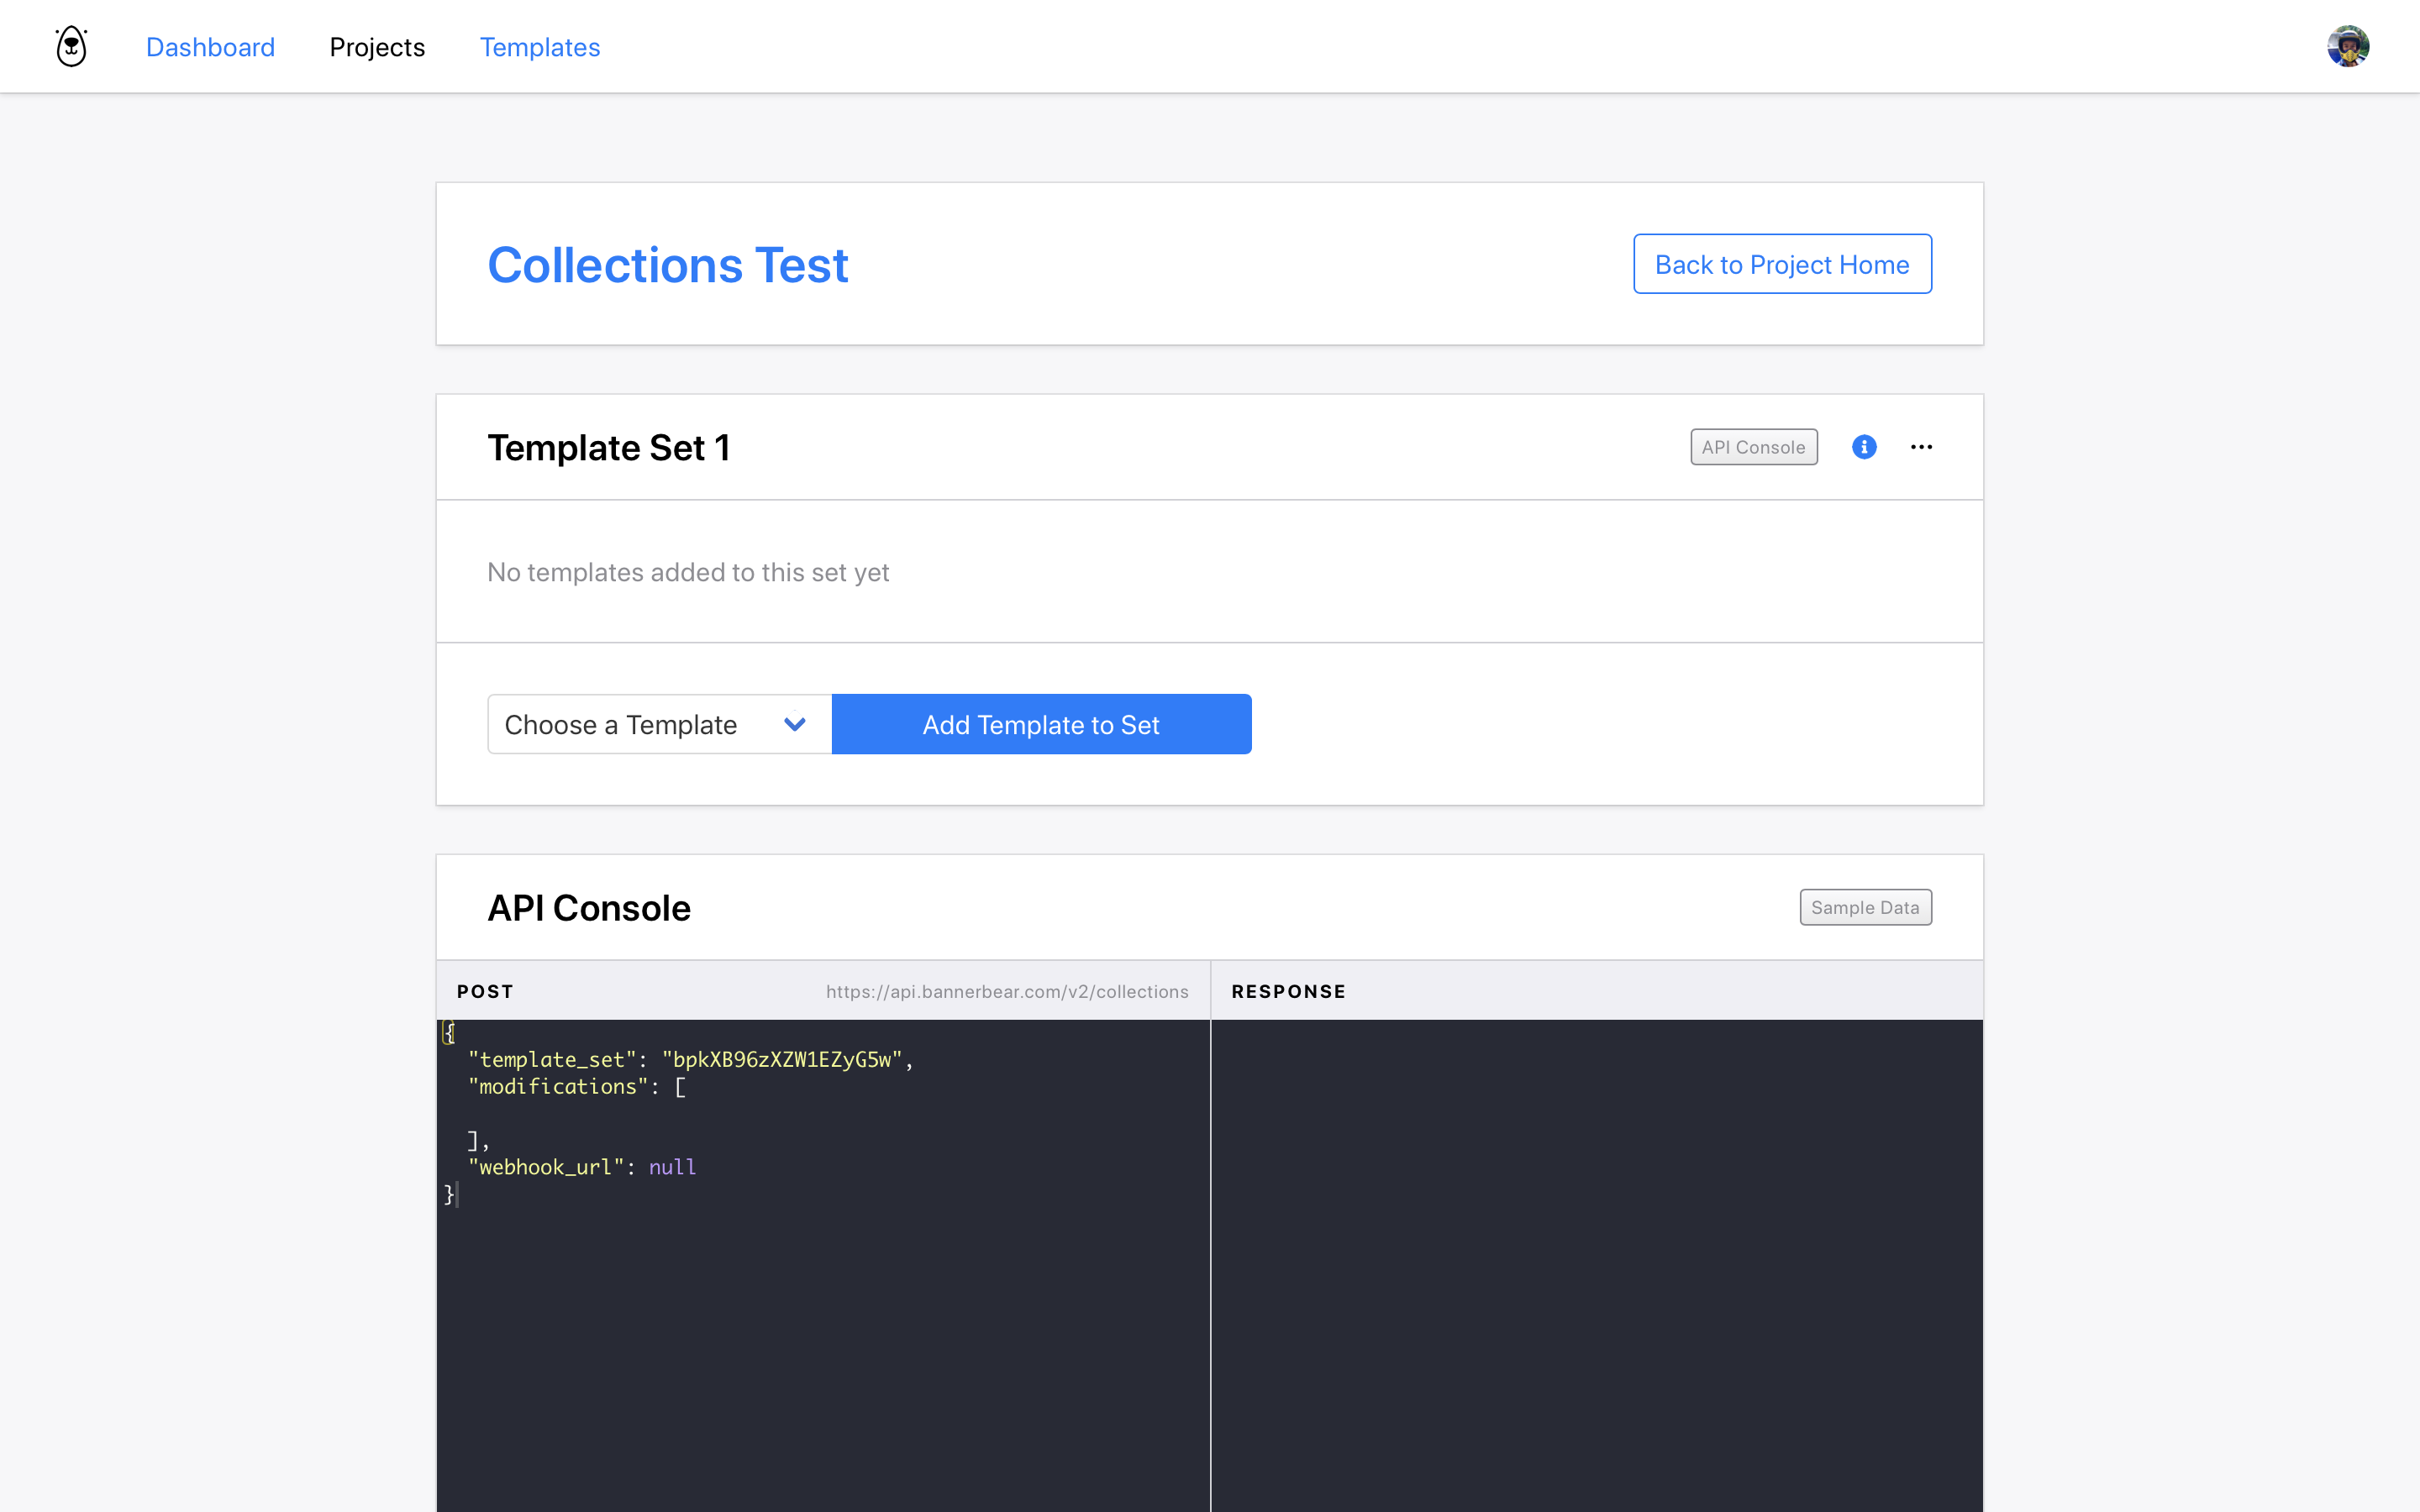Screen dimensions: 2420x1512
Task: Open the Collections Test title link
Action: 667,265
